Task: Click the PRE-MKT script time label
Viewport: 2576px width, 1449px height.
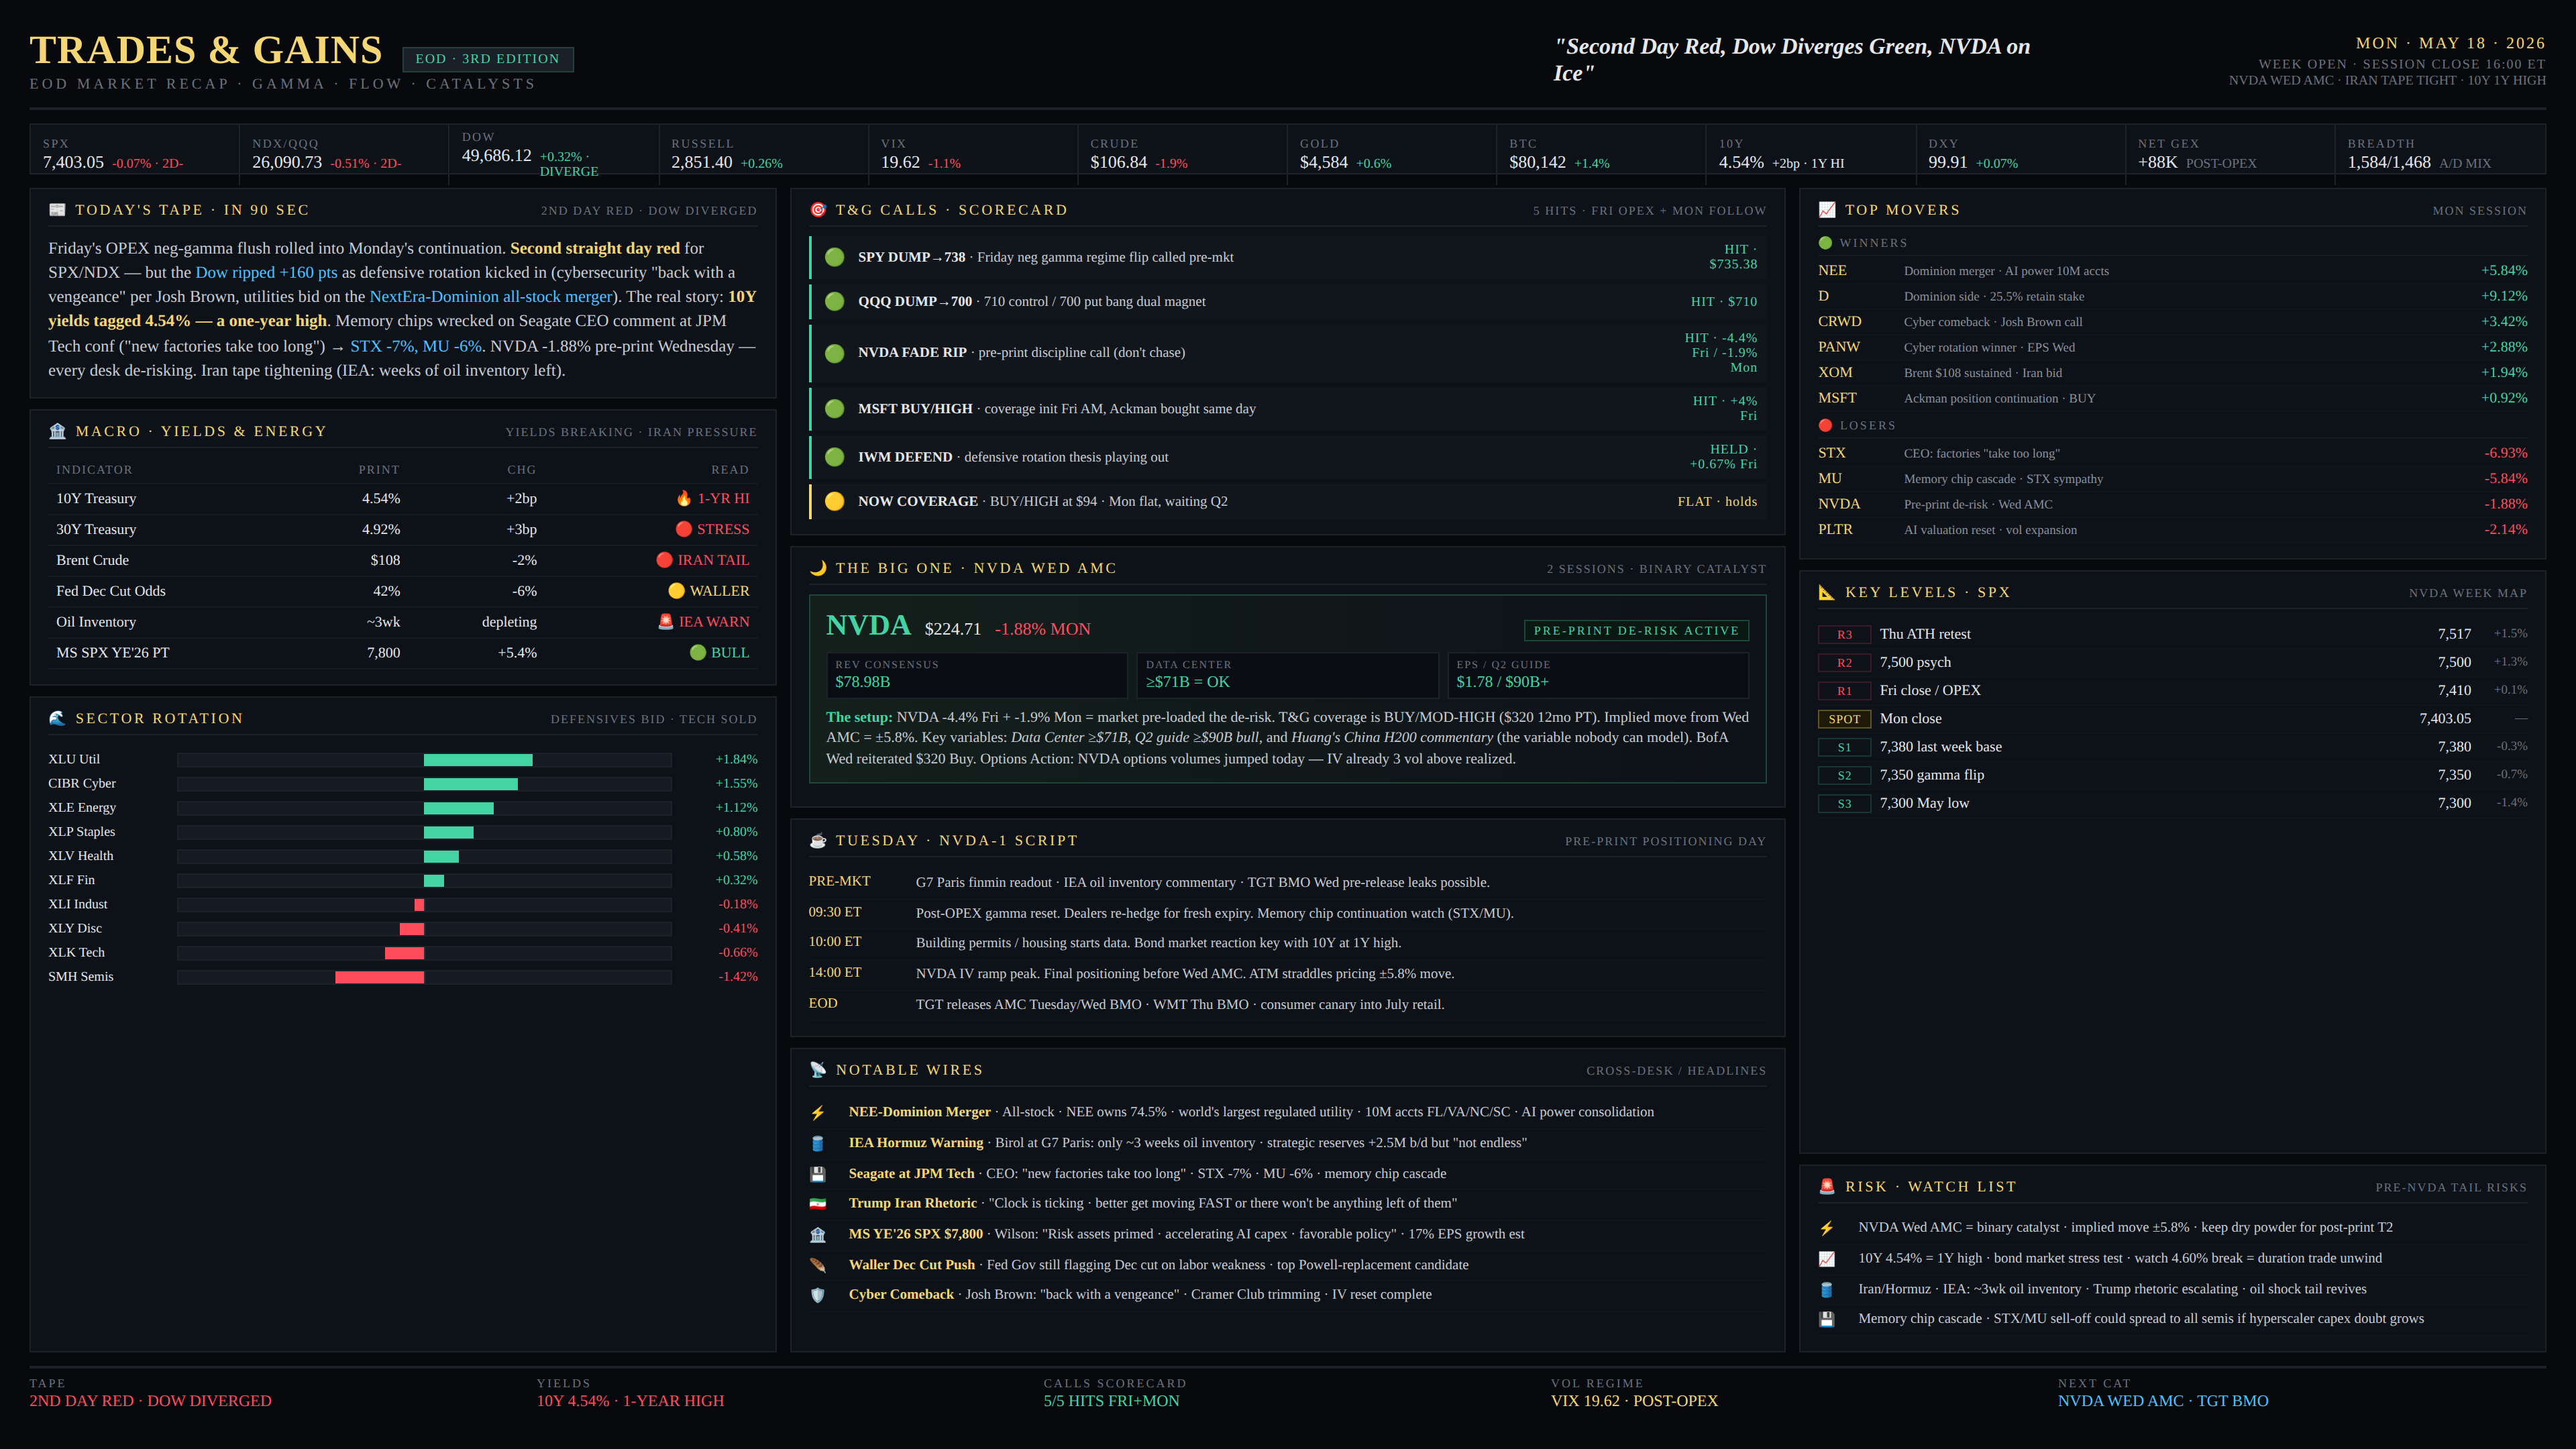Action: [840, 881]
